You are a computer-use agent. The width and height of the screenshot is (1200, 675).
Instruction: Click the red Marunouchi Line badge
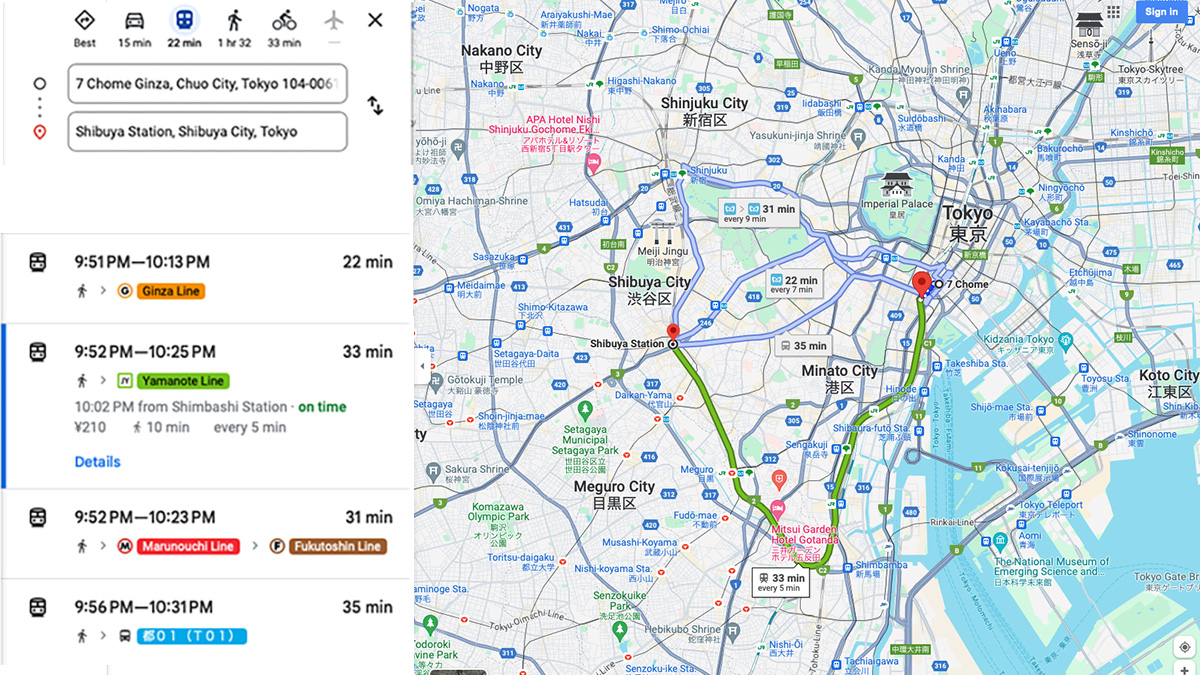[187, 546]
